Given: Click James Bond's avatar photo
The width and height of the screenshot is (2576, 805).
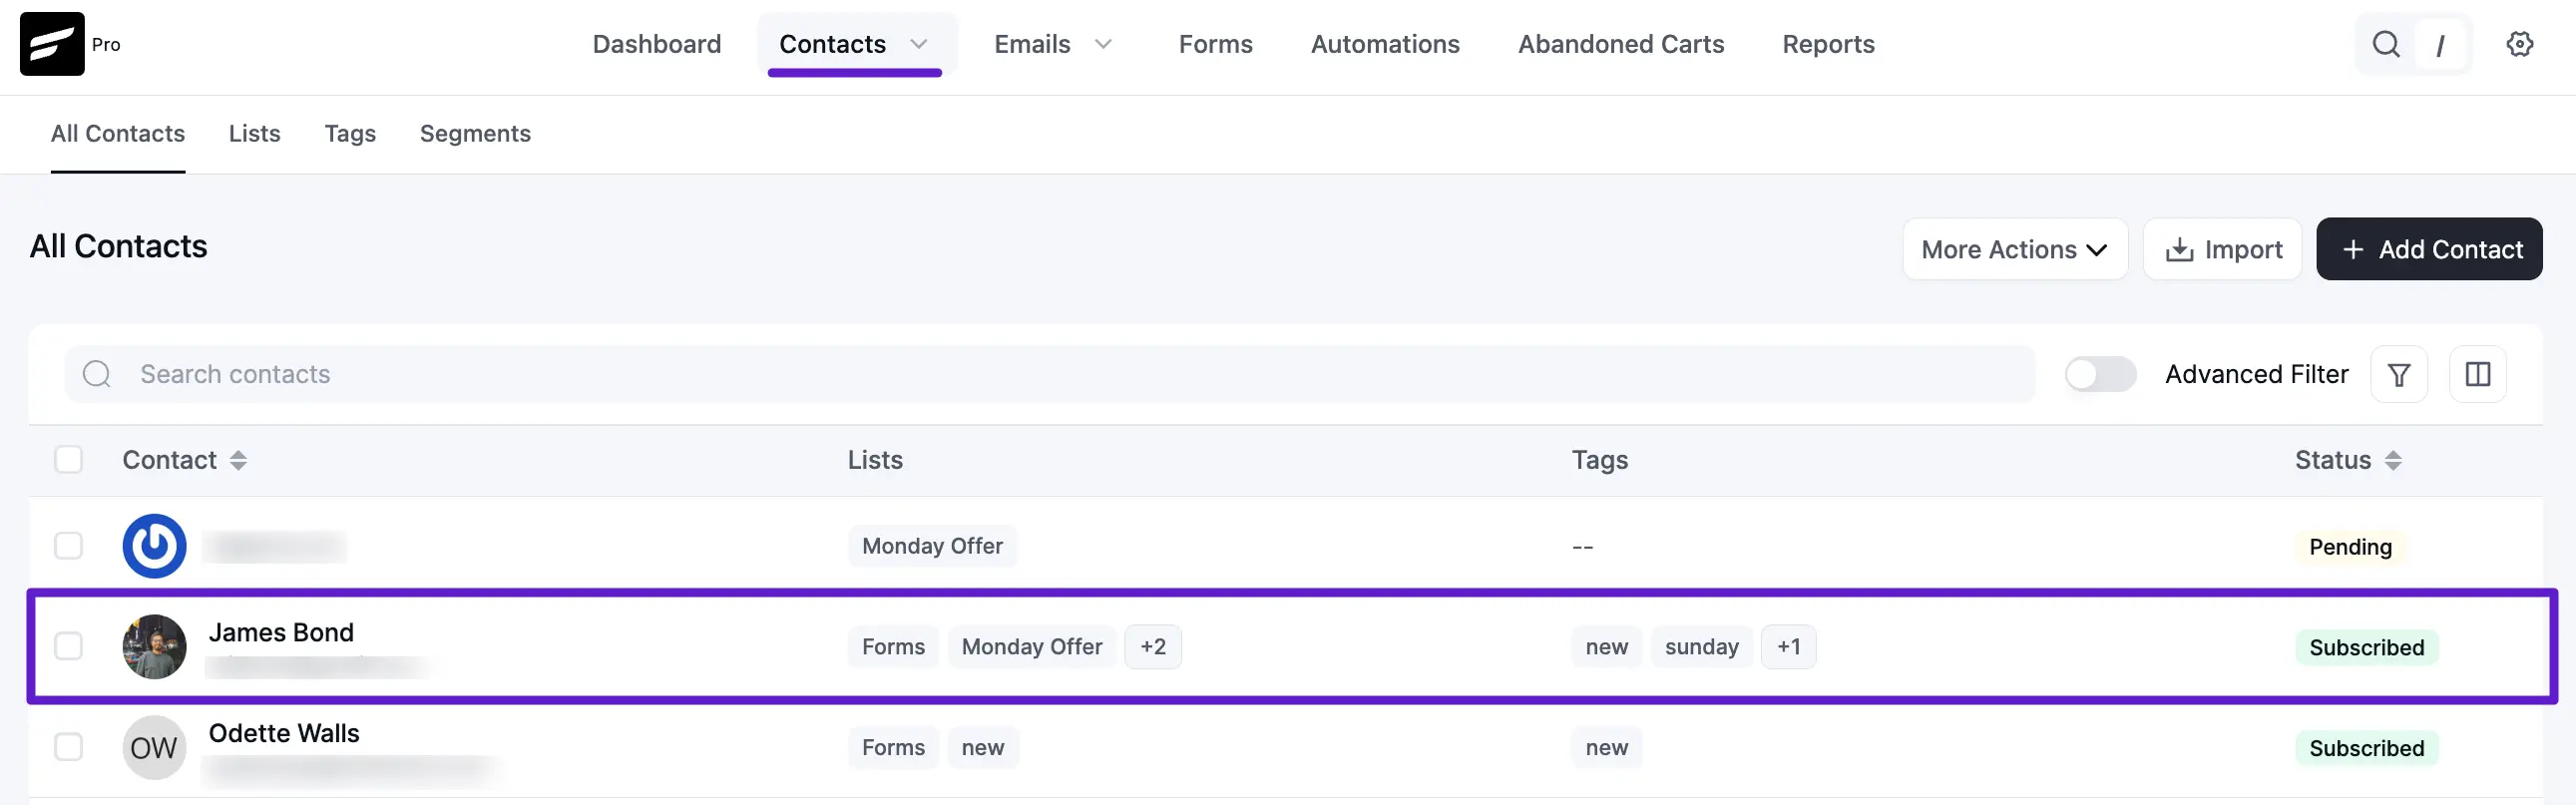Looking at the screenshot, I should pos(154,646).
